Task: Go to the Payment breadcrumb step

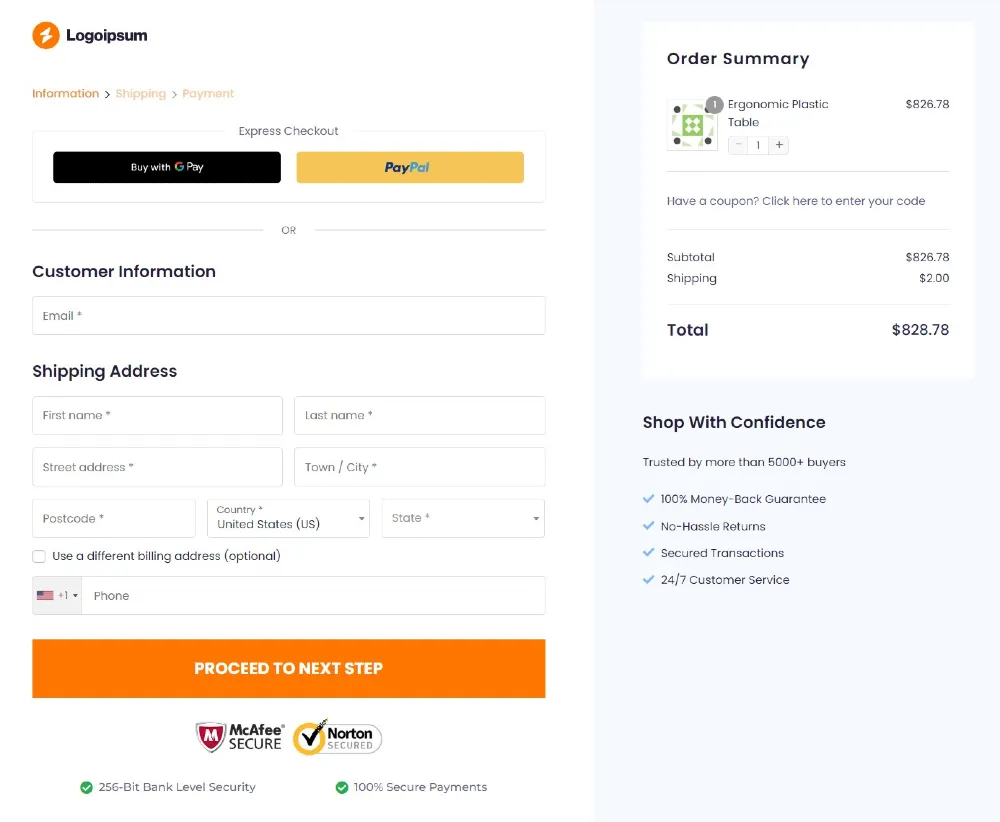Action: coord(208,94)
